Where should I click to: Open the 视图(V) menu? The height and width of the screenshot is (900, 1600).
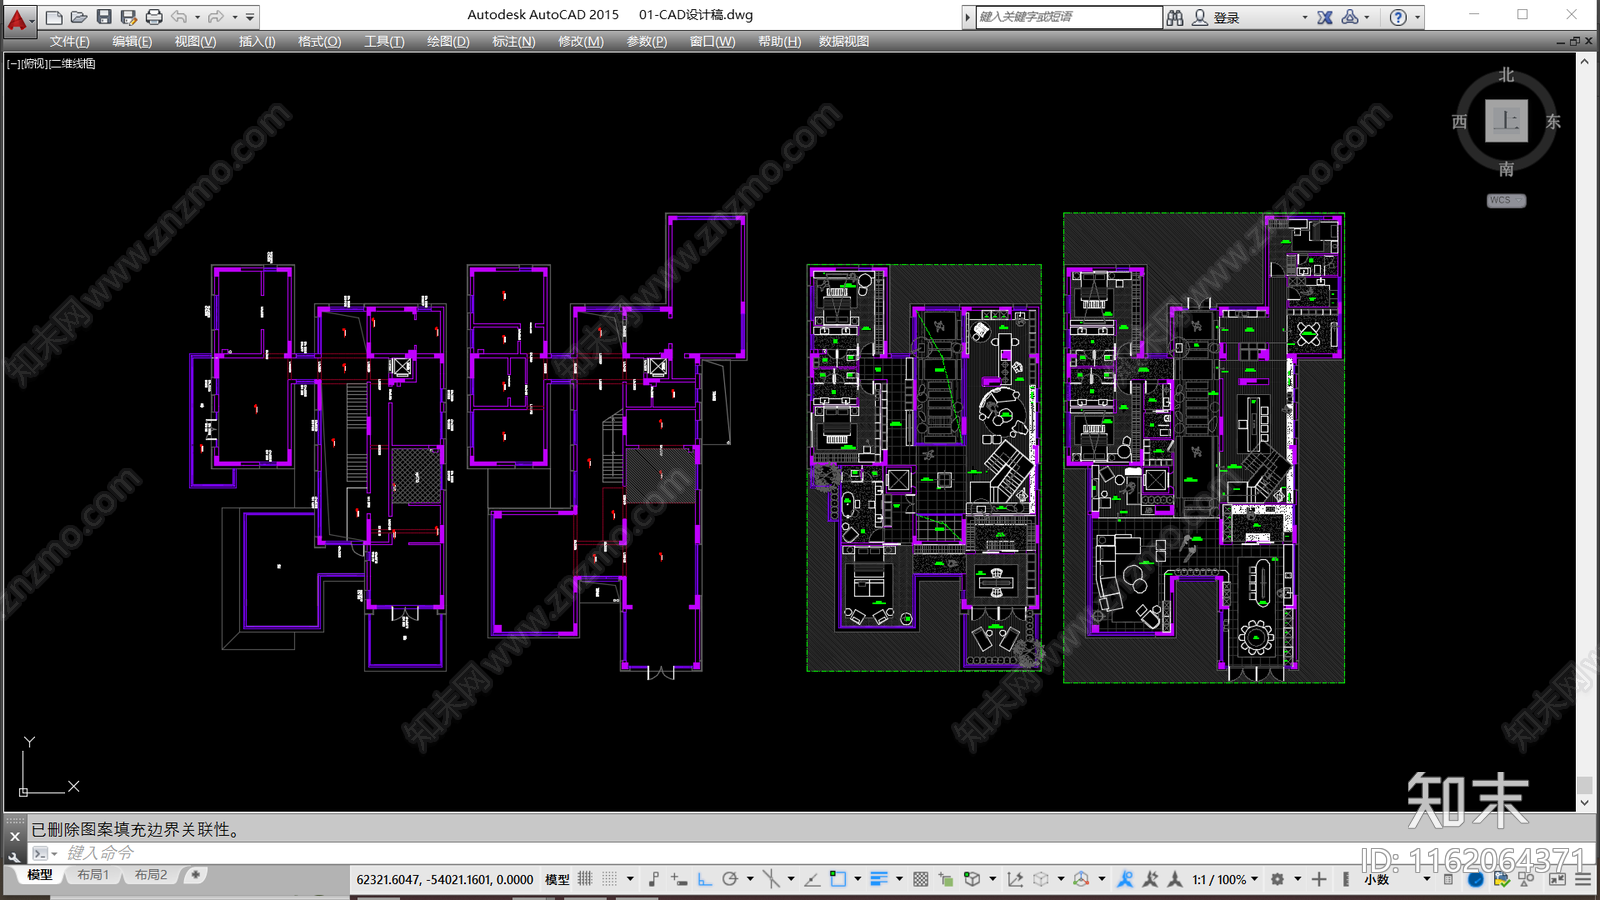195,41
